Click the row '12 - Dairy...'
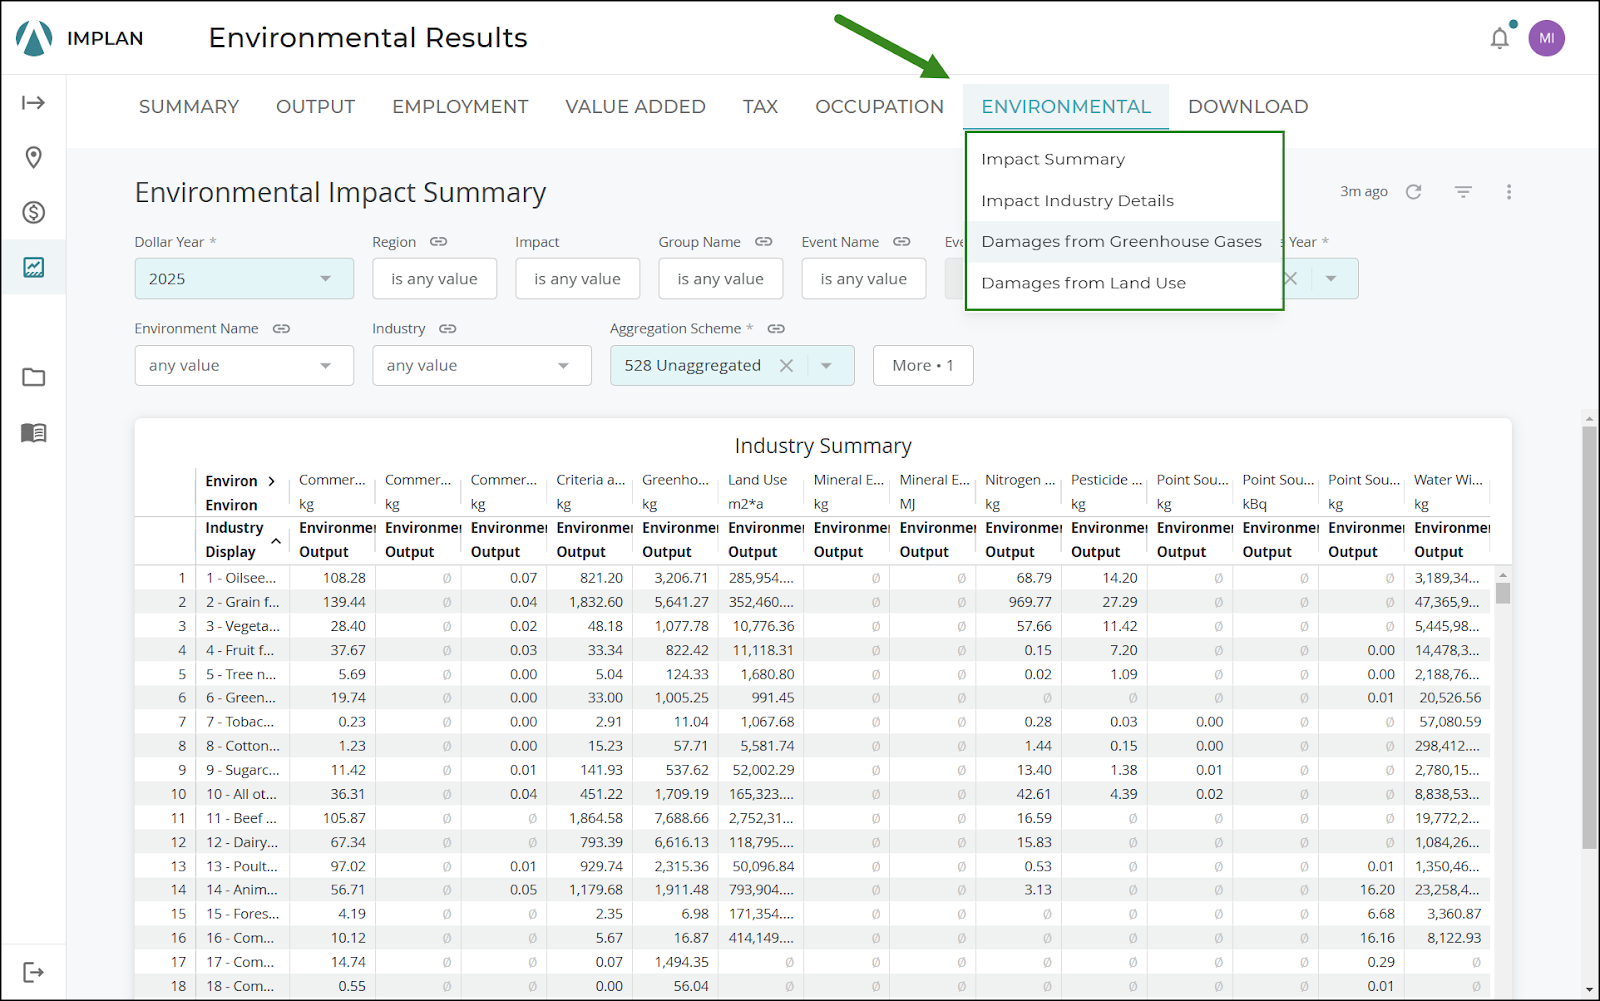The height and width of the screenshot is (1001, 1600). (x=814, y=842)
